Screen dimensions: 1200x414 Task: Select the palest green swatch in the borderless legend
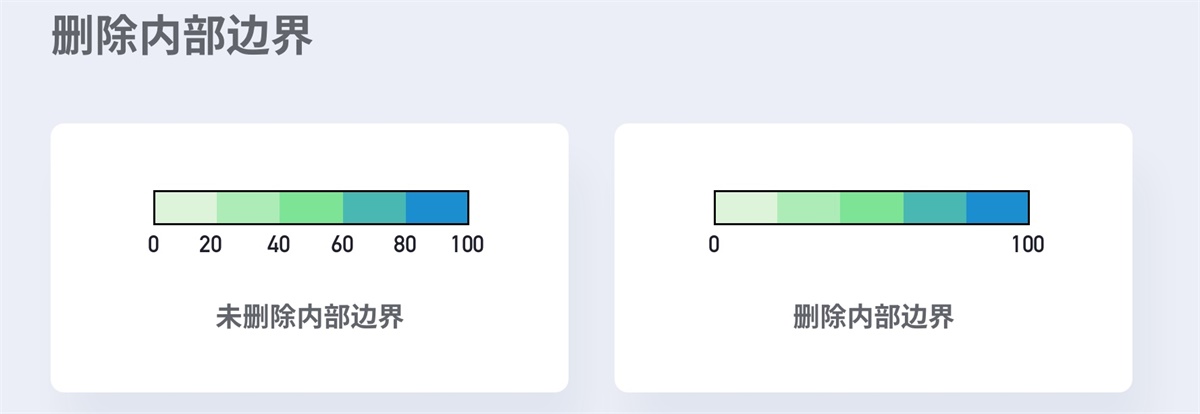(746, 207)
